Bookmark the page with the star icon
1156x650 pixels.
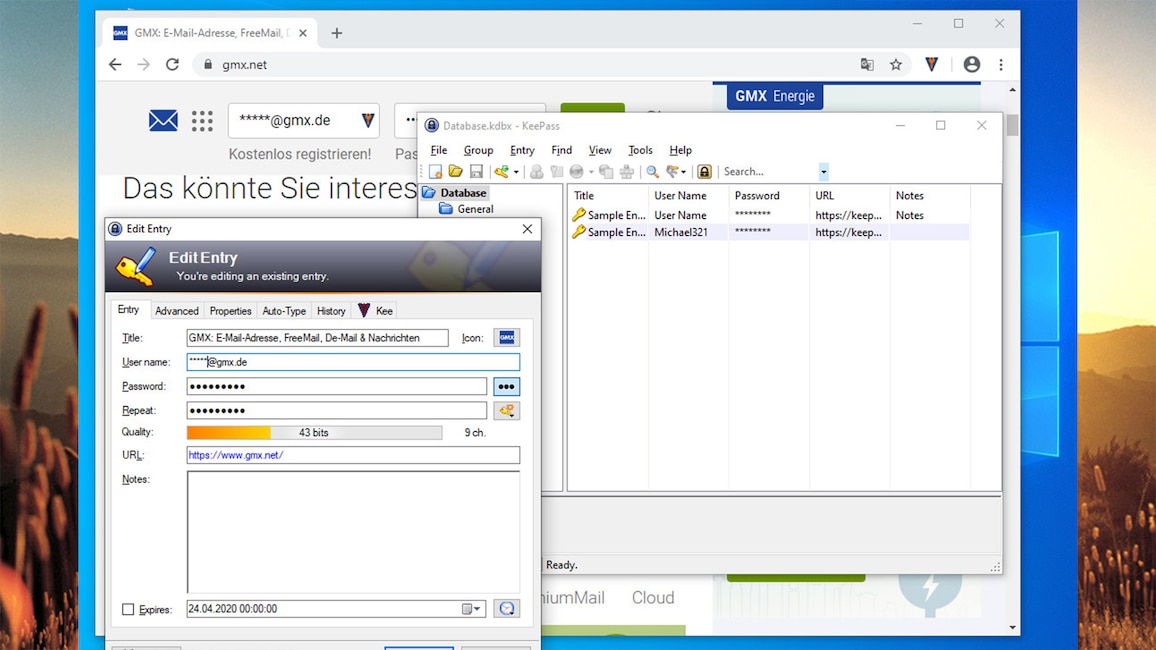[896, 64]
